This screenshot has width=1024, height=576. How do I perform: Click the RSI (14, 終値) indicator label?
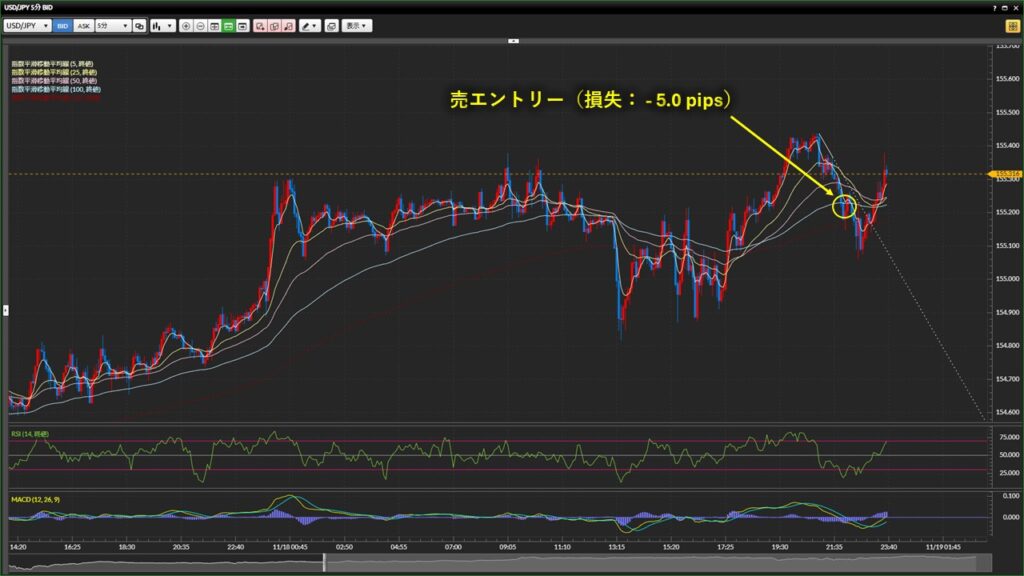pyautogui.click(x=29, y=434)
